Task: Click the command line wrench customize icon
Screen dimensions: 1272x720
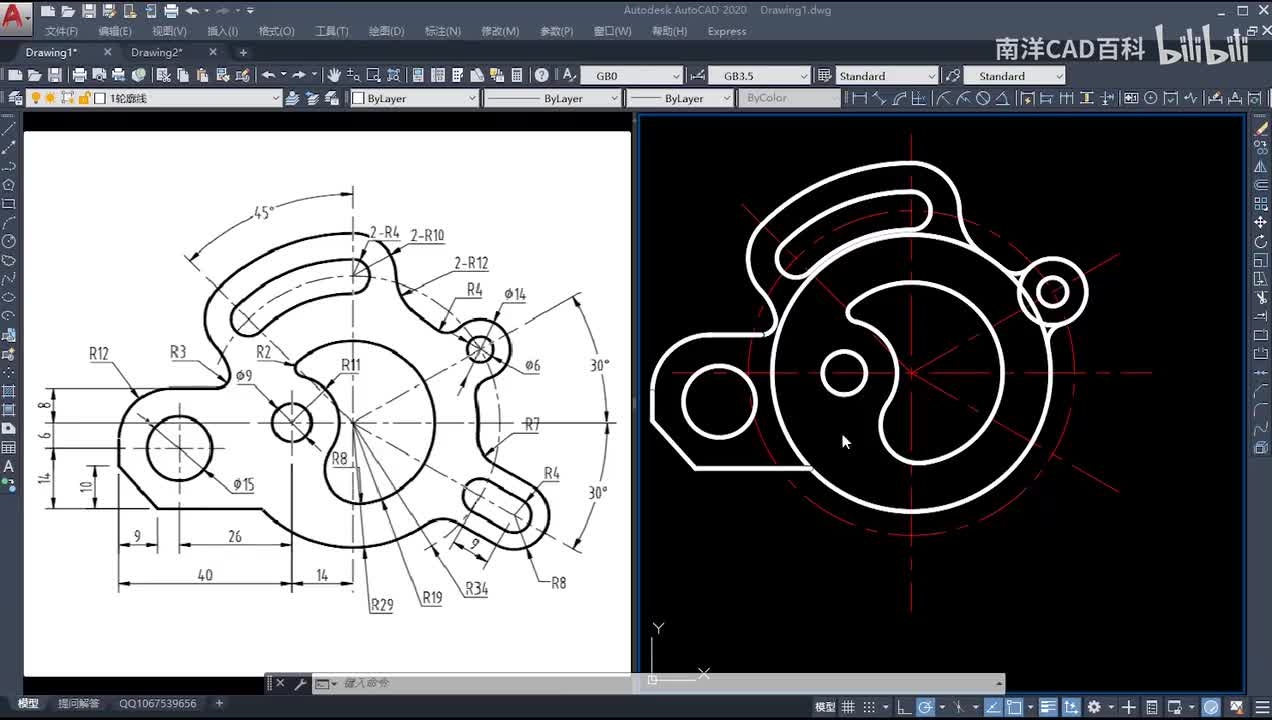Action: coord(299,684)
